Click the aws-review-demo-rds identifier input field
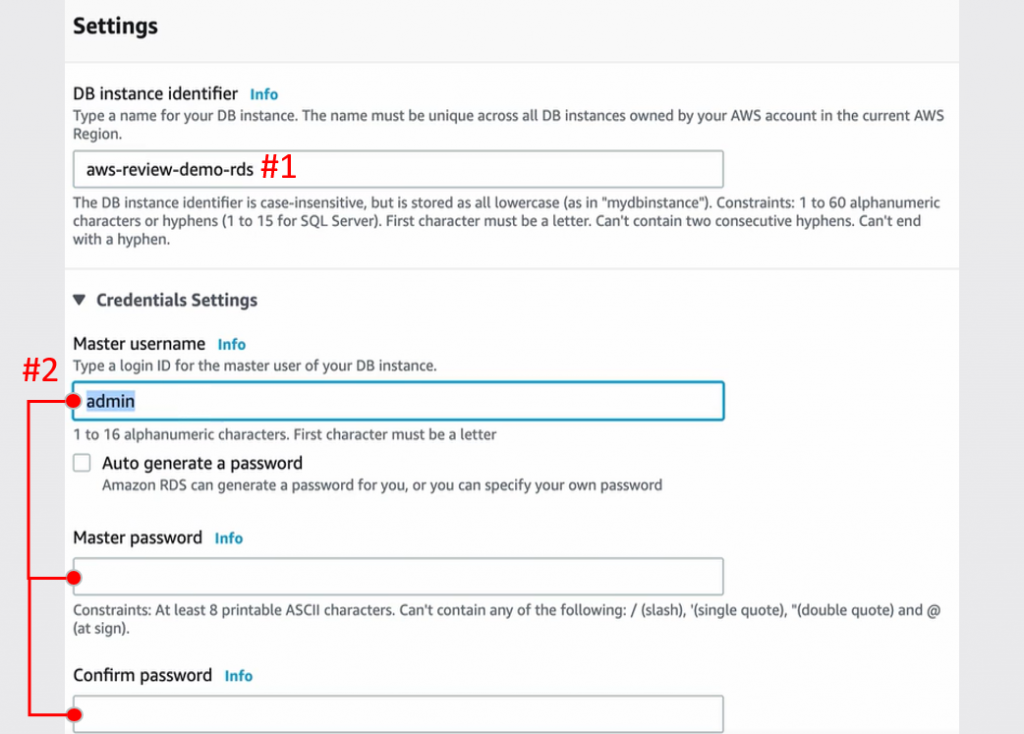The height and width of the screenshot is (734, 1024). tap(398, 169)
